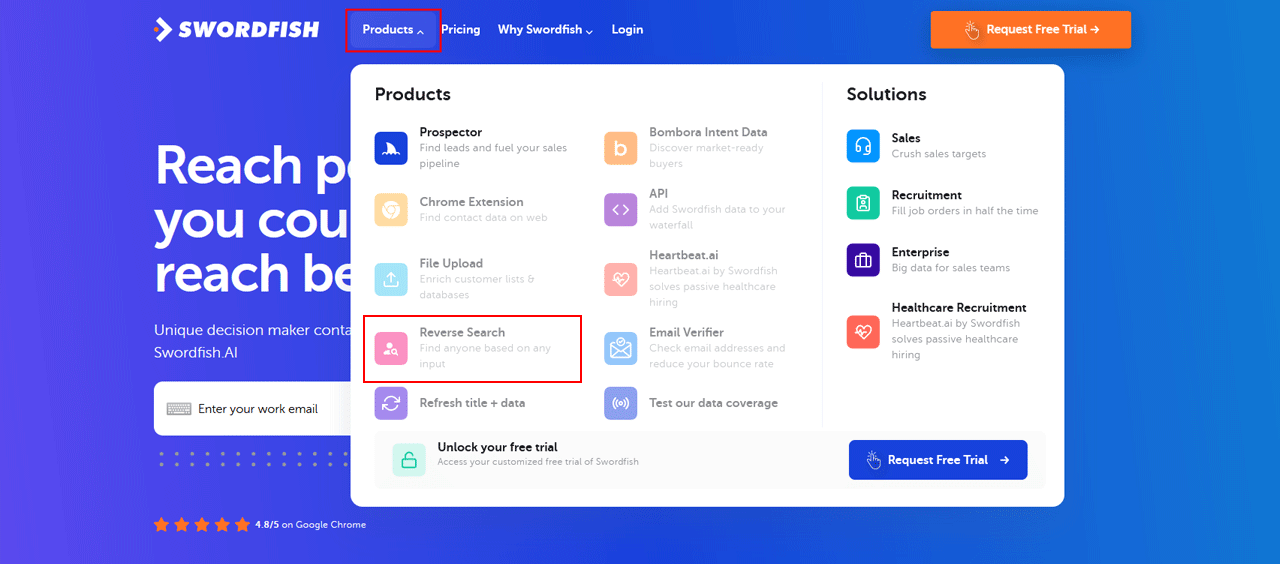Open the Pricing page
The image size is (1280, 564).
point(460,30)
